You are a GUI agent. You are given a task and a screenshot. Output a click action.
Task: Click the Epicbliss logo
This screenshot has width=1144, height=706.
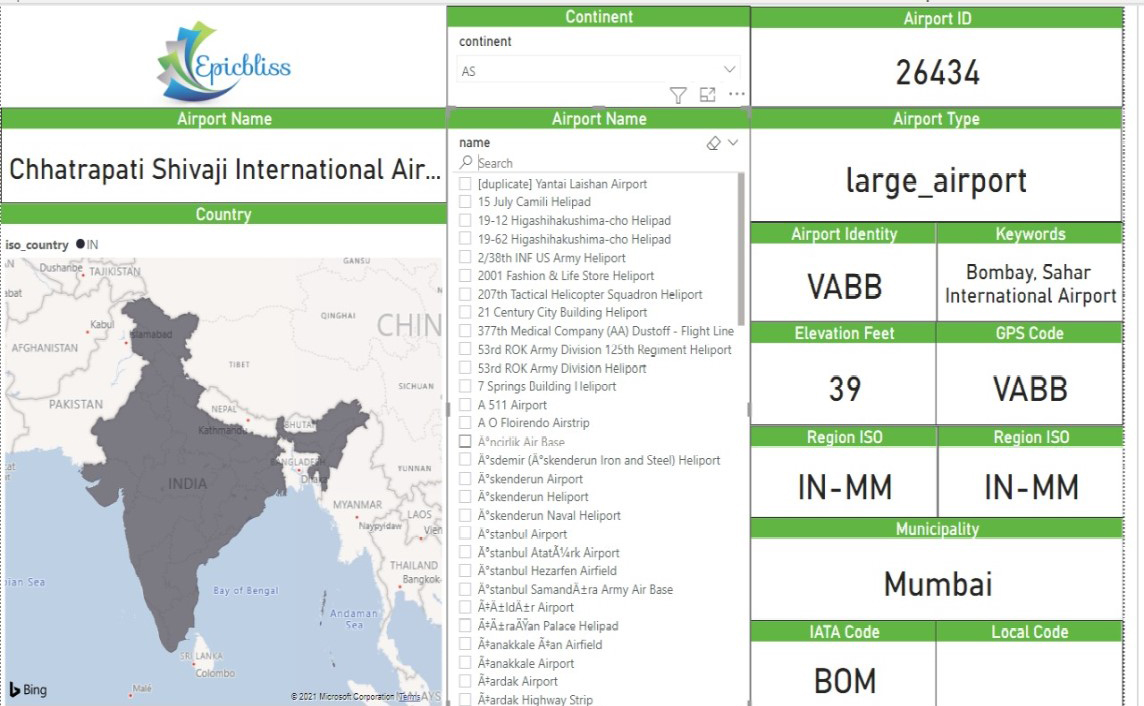(224, 62)
